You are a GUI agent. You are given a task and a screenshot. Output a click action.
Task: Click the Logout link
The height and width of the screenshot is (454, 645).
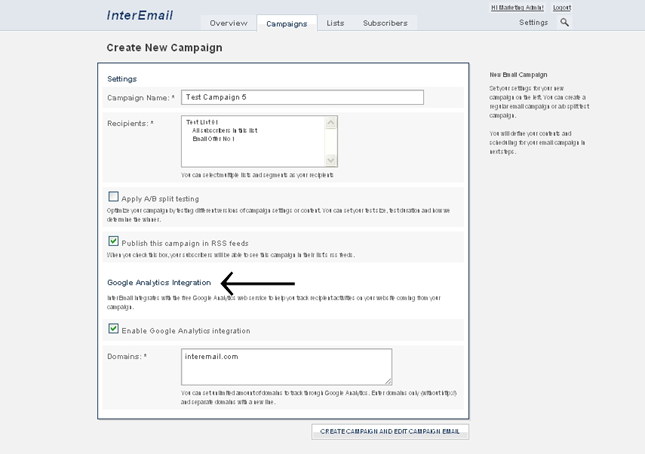click(x=562, y=7)
